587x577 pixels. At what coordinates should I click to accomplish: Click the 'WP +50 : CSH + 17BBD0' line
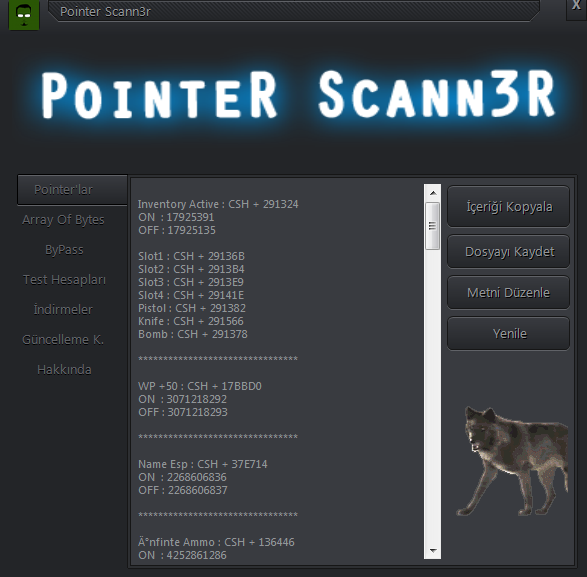click(x=200, y=386)
